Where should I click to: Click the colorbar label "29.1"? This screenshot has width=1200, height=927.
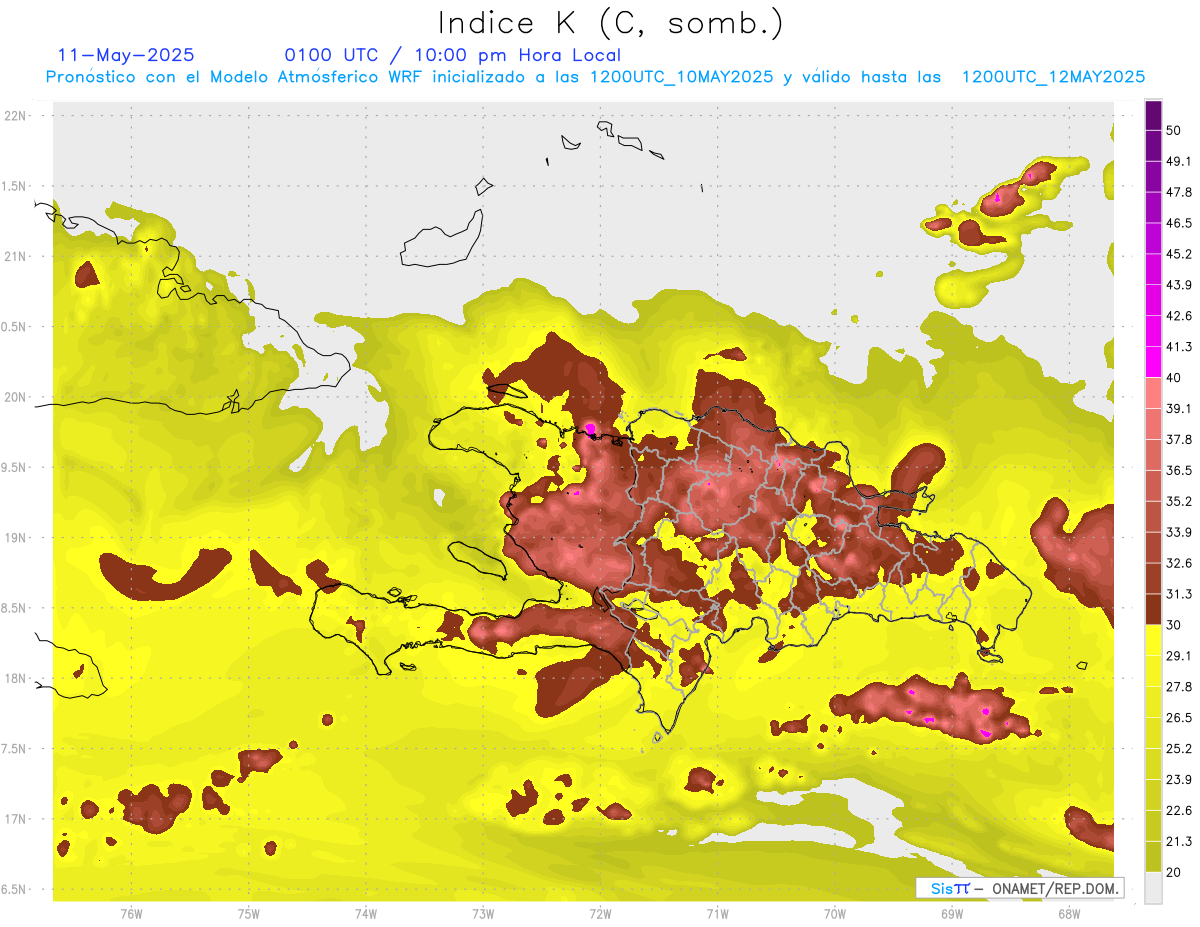1179,656
